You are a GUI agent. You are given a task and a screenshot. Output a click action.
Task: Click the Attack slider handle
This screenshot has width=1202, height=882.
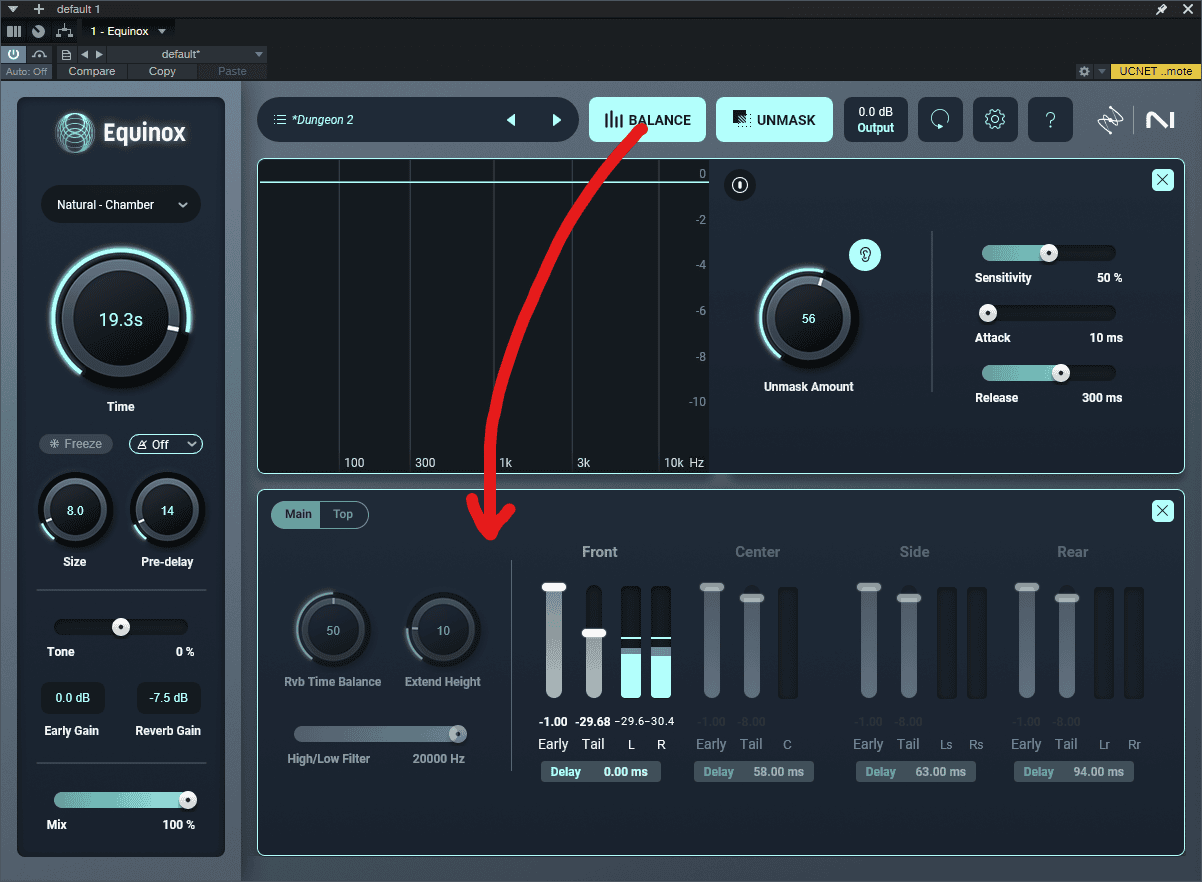click(988, 313)
